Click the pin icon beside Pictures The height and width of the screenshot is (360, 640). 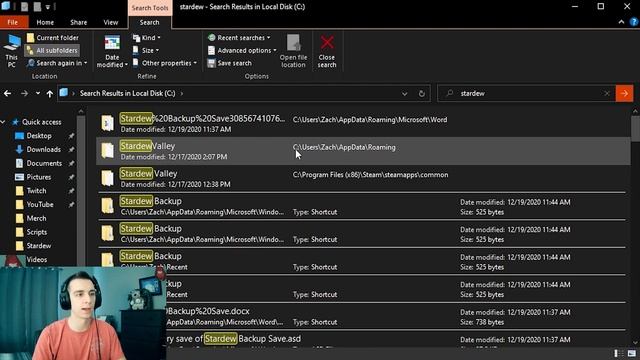point(71,177)
